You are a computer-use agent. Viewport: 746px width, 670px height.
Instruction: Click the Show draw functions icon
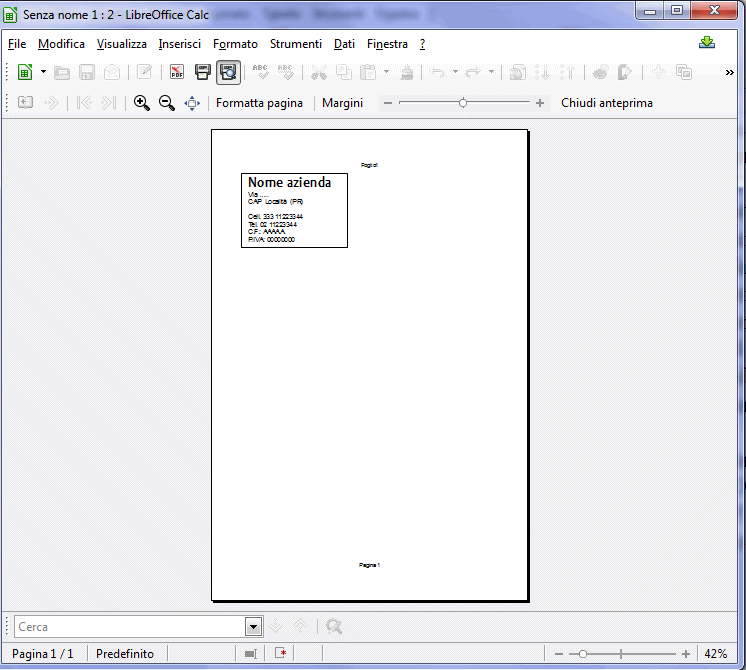point(625,72)
